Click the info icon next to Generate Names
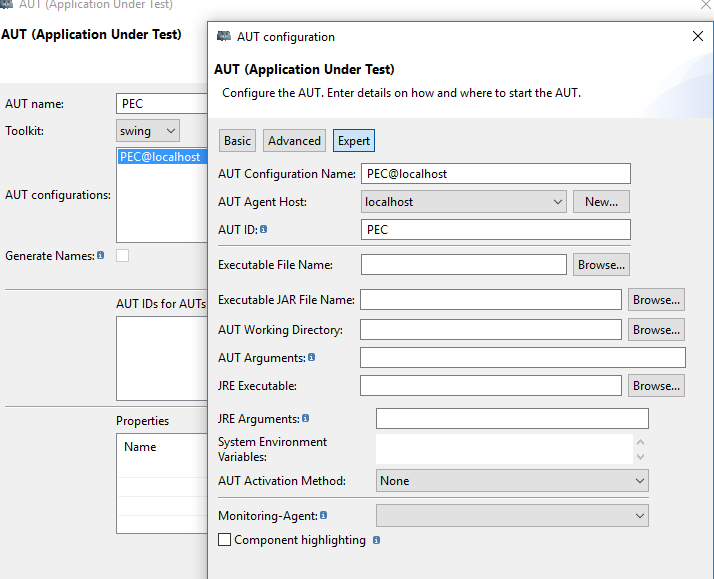Screen dimensions: 714x579 click(x=101, y=255)
